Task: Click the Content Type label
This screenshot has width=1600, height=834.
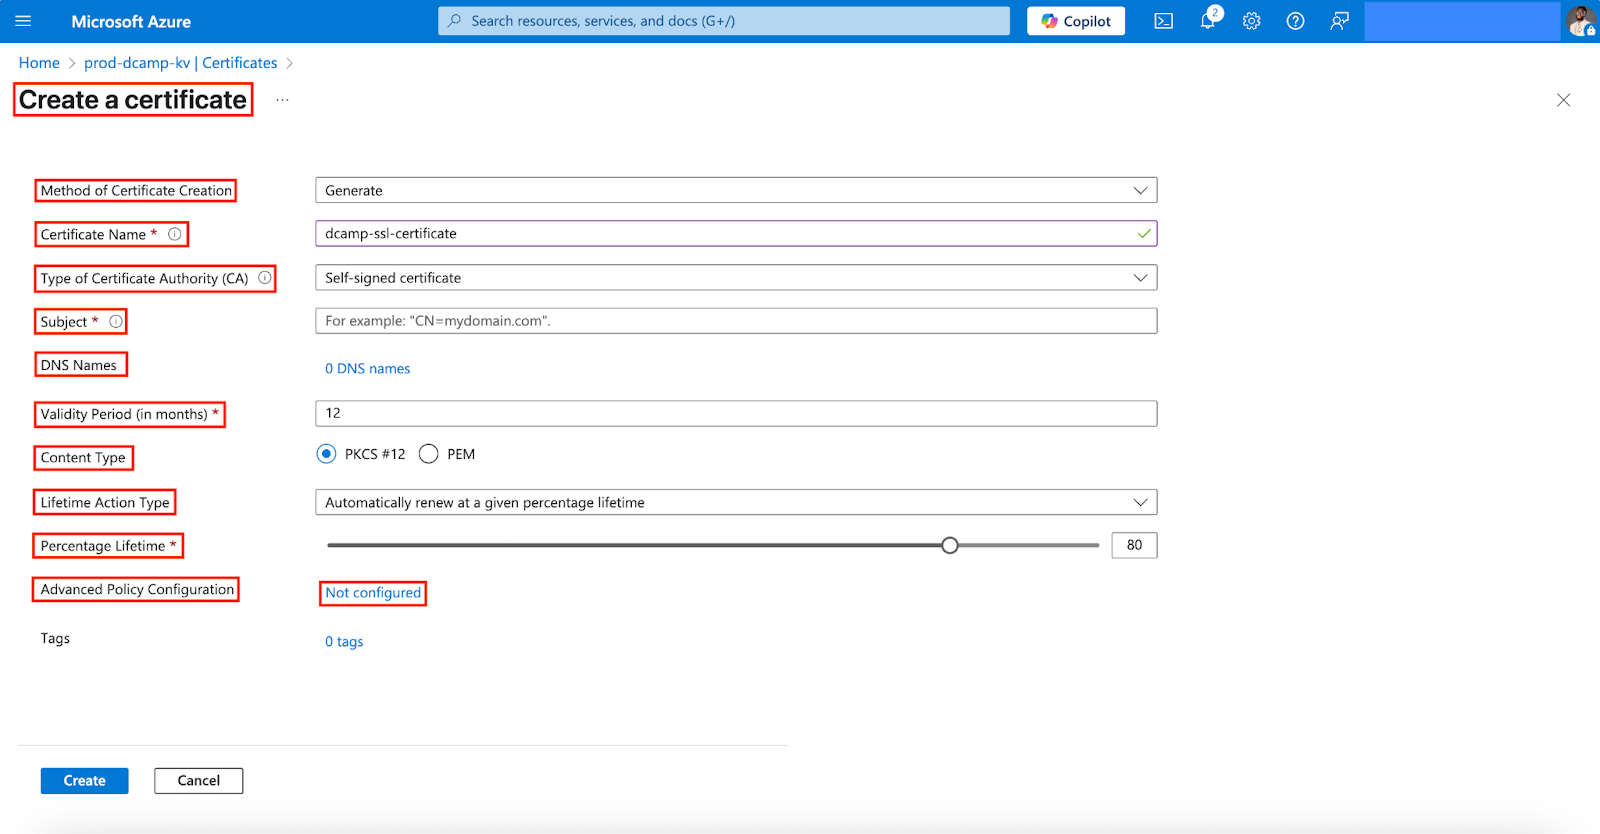Action: click(83, 458)
